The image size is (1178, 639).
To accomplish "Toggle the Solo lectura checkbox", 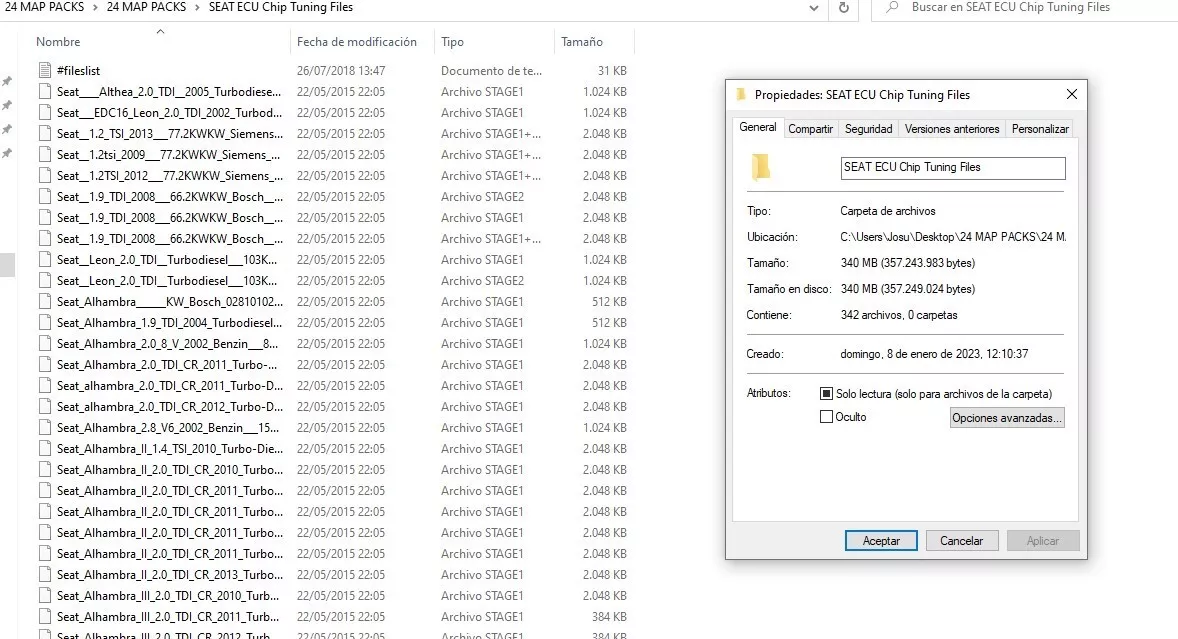I will (x=826, y=393).
